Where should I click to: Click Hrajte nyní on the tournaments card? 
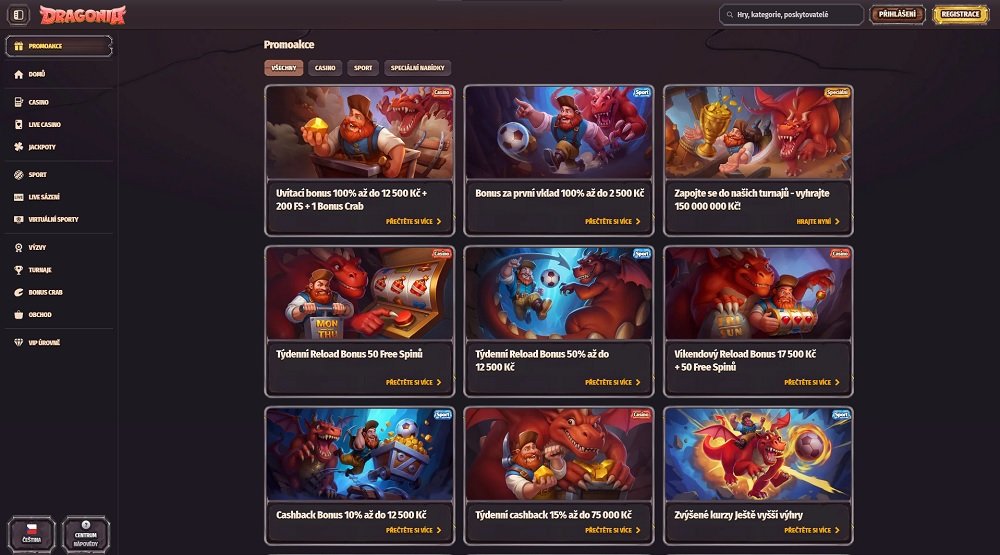(x=818, y=221)
